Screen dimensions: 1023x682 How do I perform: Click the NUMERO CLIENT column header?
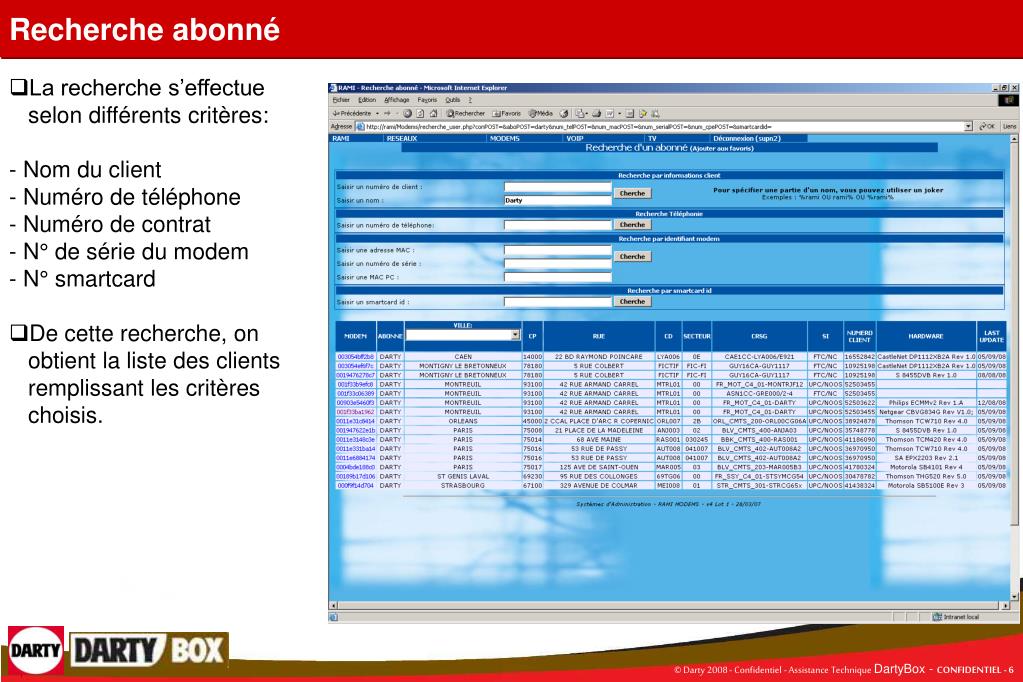tap(859, 336)
